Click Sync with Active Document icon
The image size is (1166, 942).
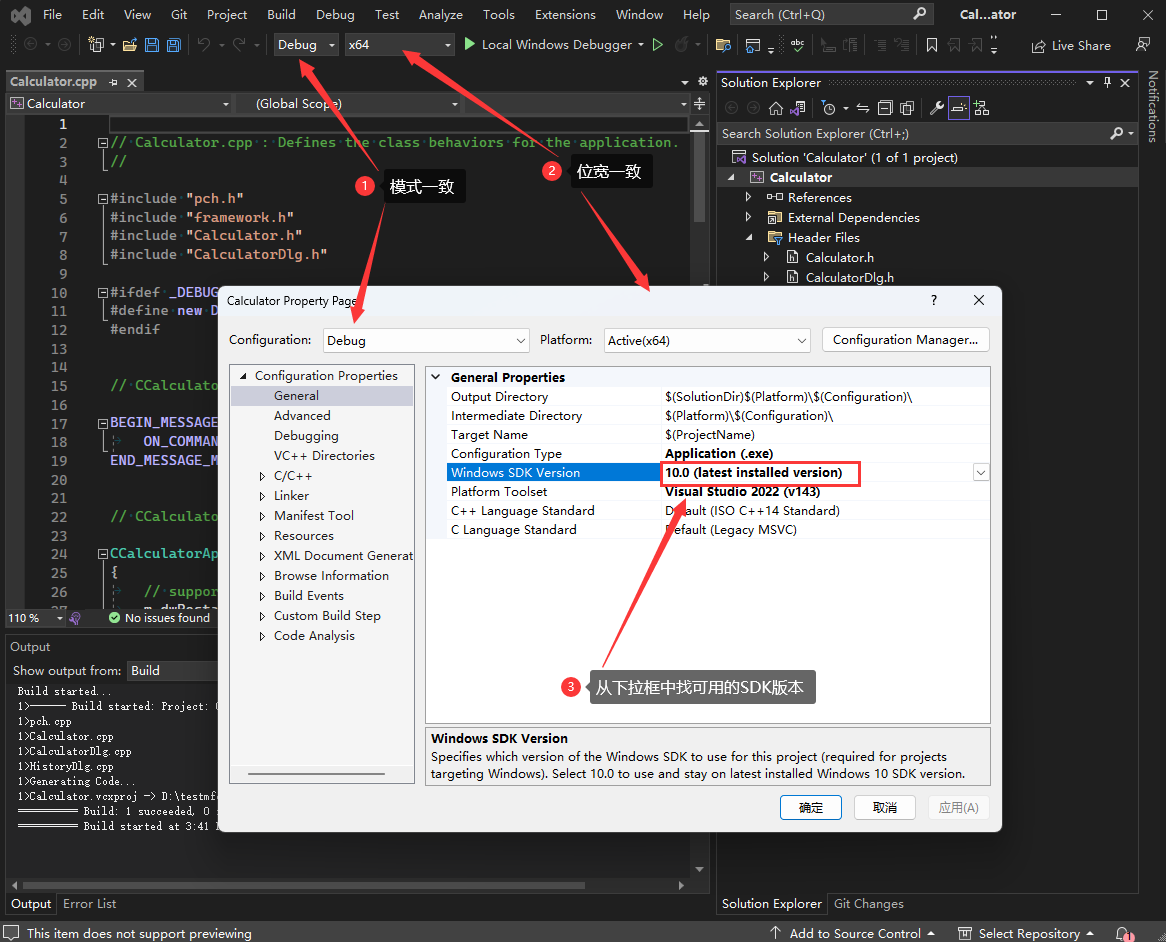[x=863, y=109]
